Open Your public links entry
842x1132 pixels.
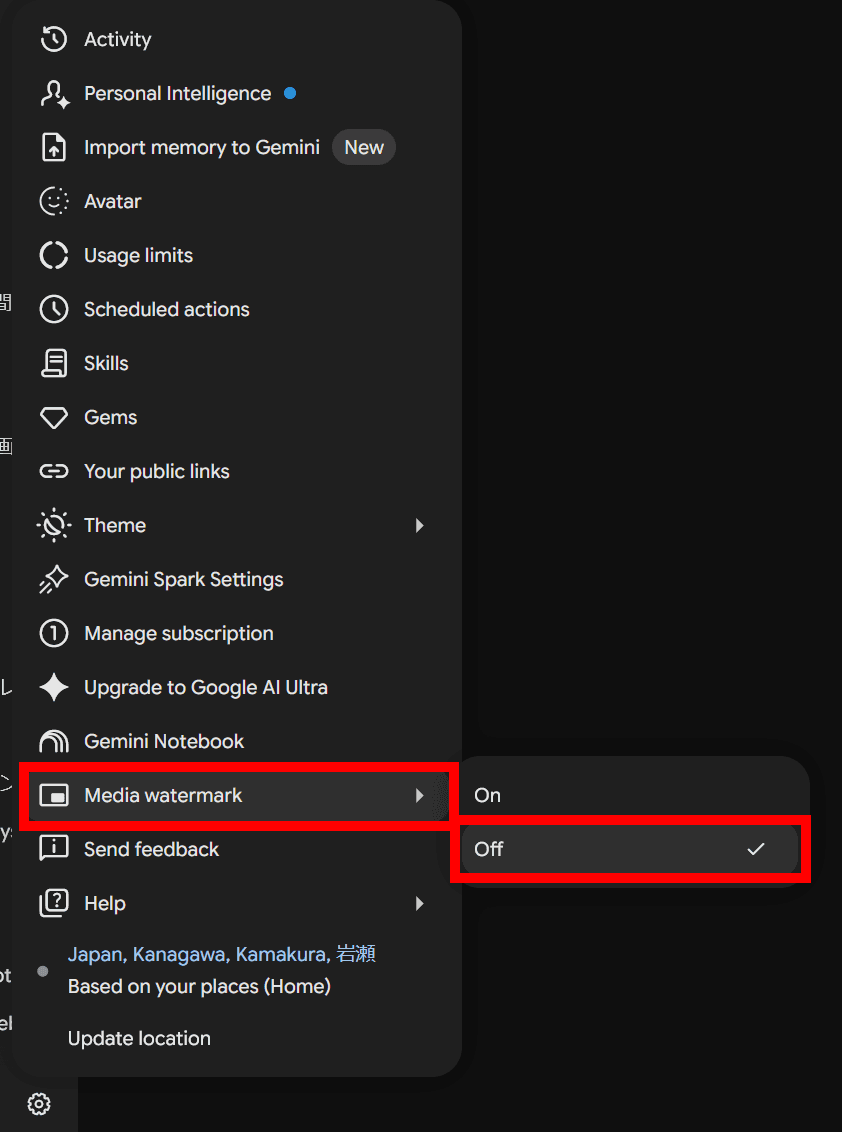click(237, 471)
